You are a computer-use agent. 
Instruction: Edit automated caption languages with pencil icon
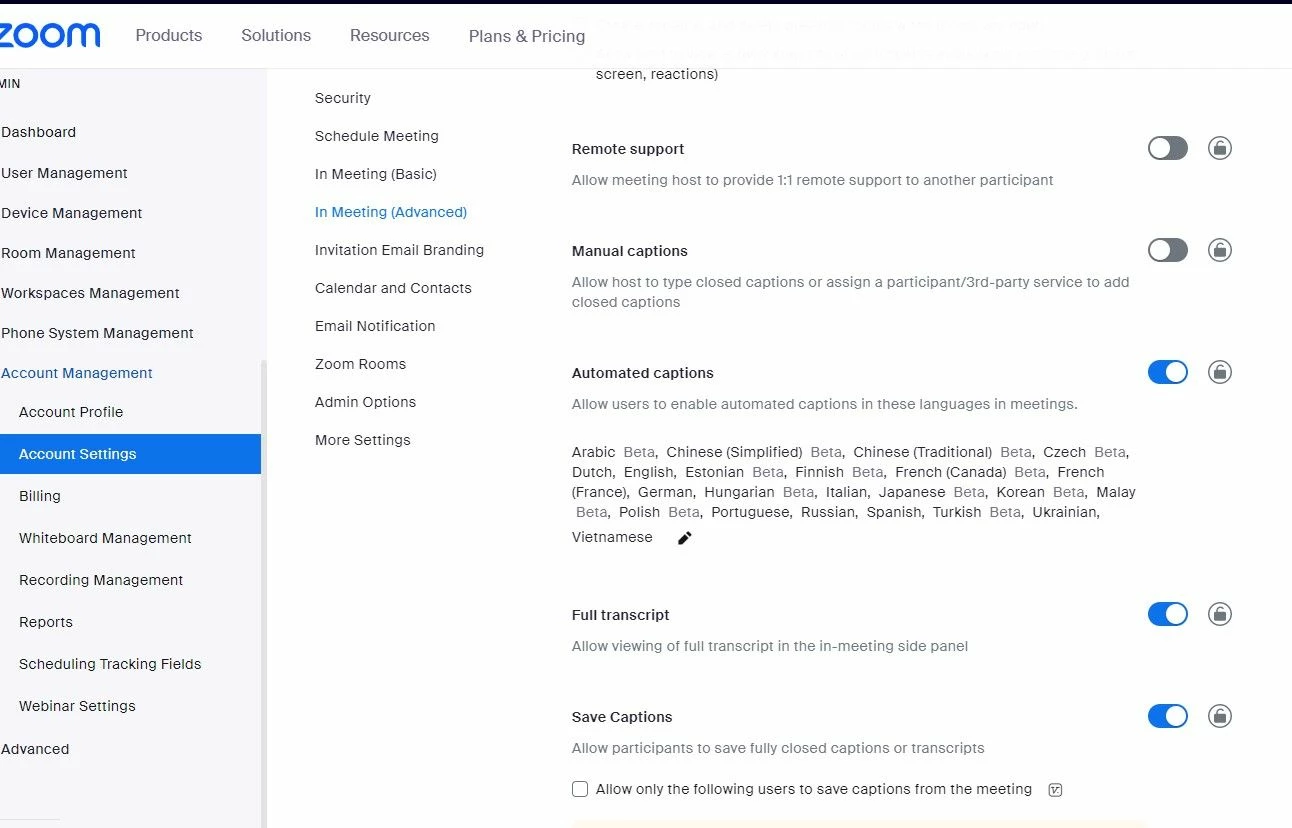click(685, 538)
